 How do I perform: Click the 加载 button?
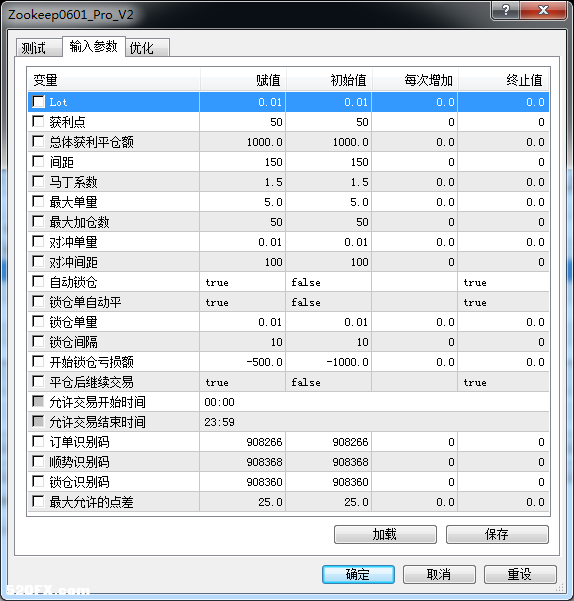385,534
